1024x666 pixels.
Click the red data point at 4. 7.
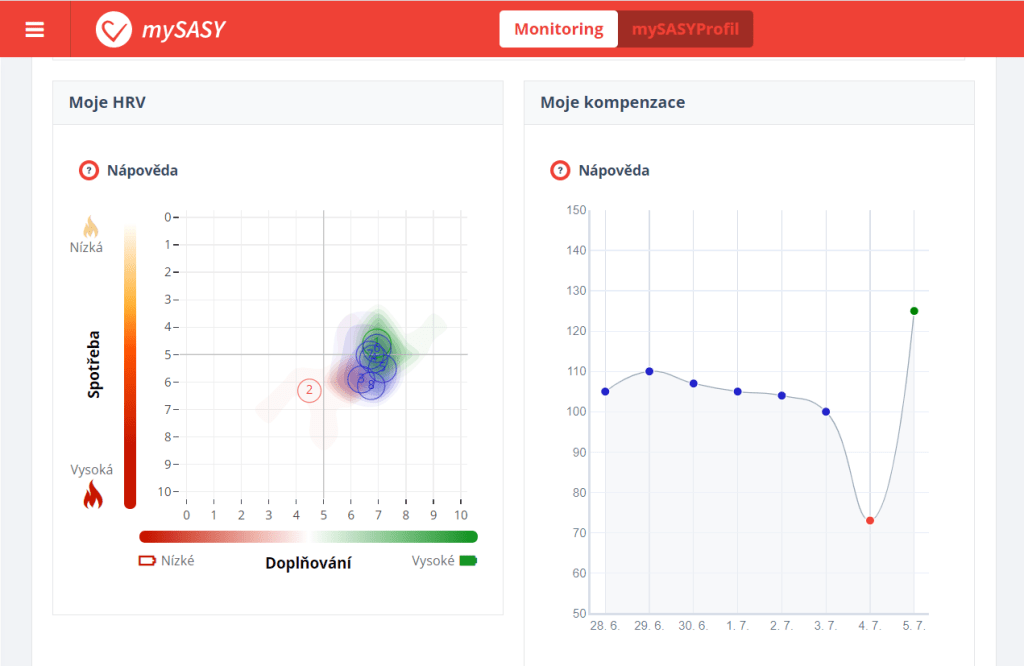coord(870,521)
